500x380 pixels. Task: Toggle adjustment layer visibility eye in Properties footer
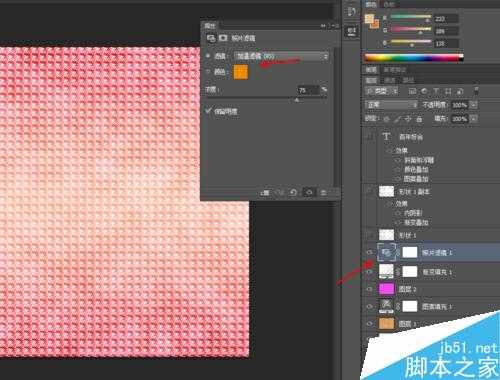pyautogui.click(x=309, y=193)
